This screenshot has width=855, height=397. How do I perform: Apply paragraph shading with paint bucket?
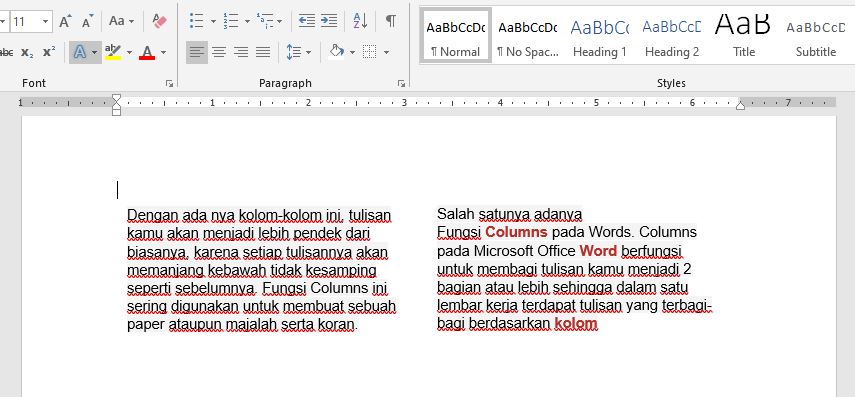point(336,52)
